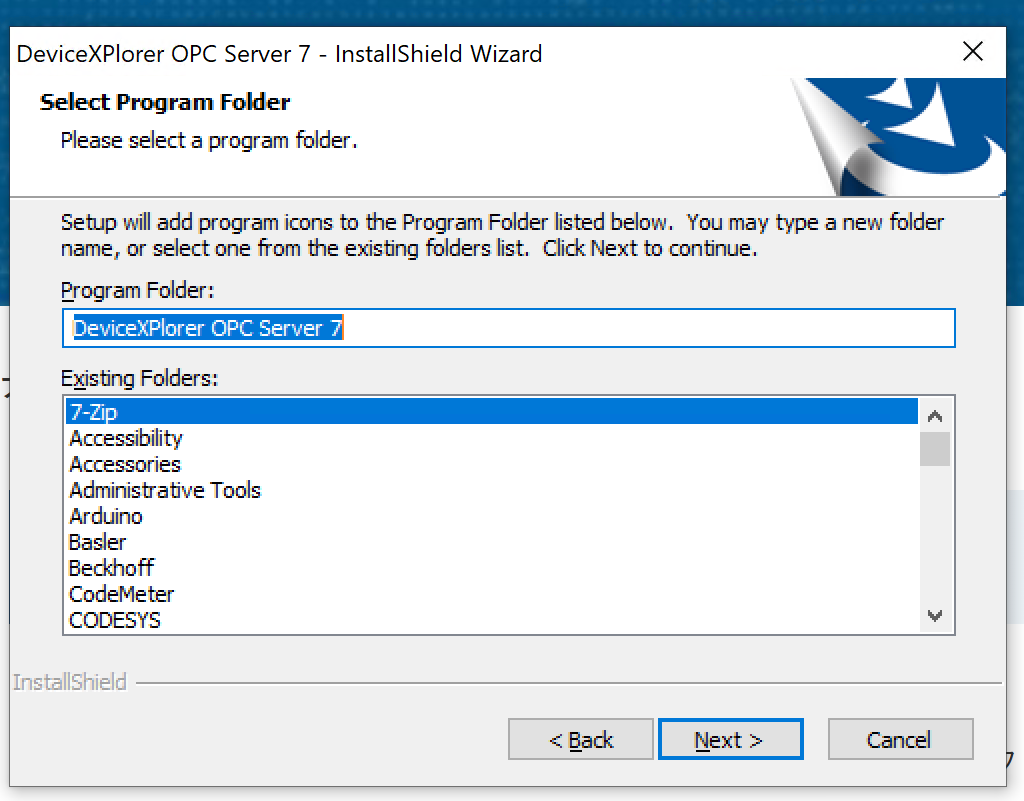The height and width of the screenshot is (801, 1024).
Task: Select Administrative Tools folder
Action: coord(165,490)
